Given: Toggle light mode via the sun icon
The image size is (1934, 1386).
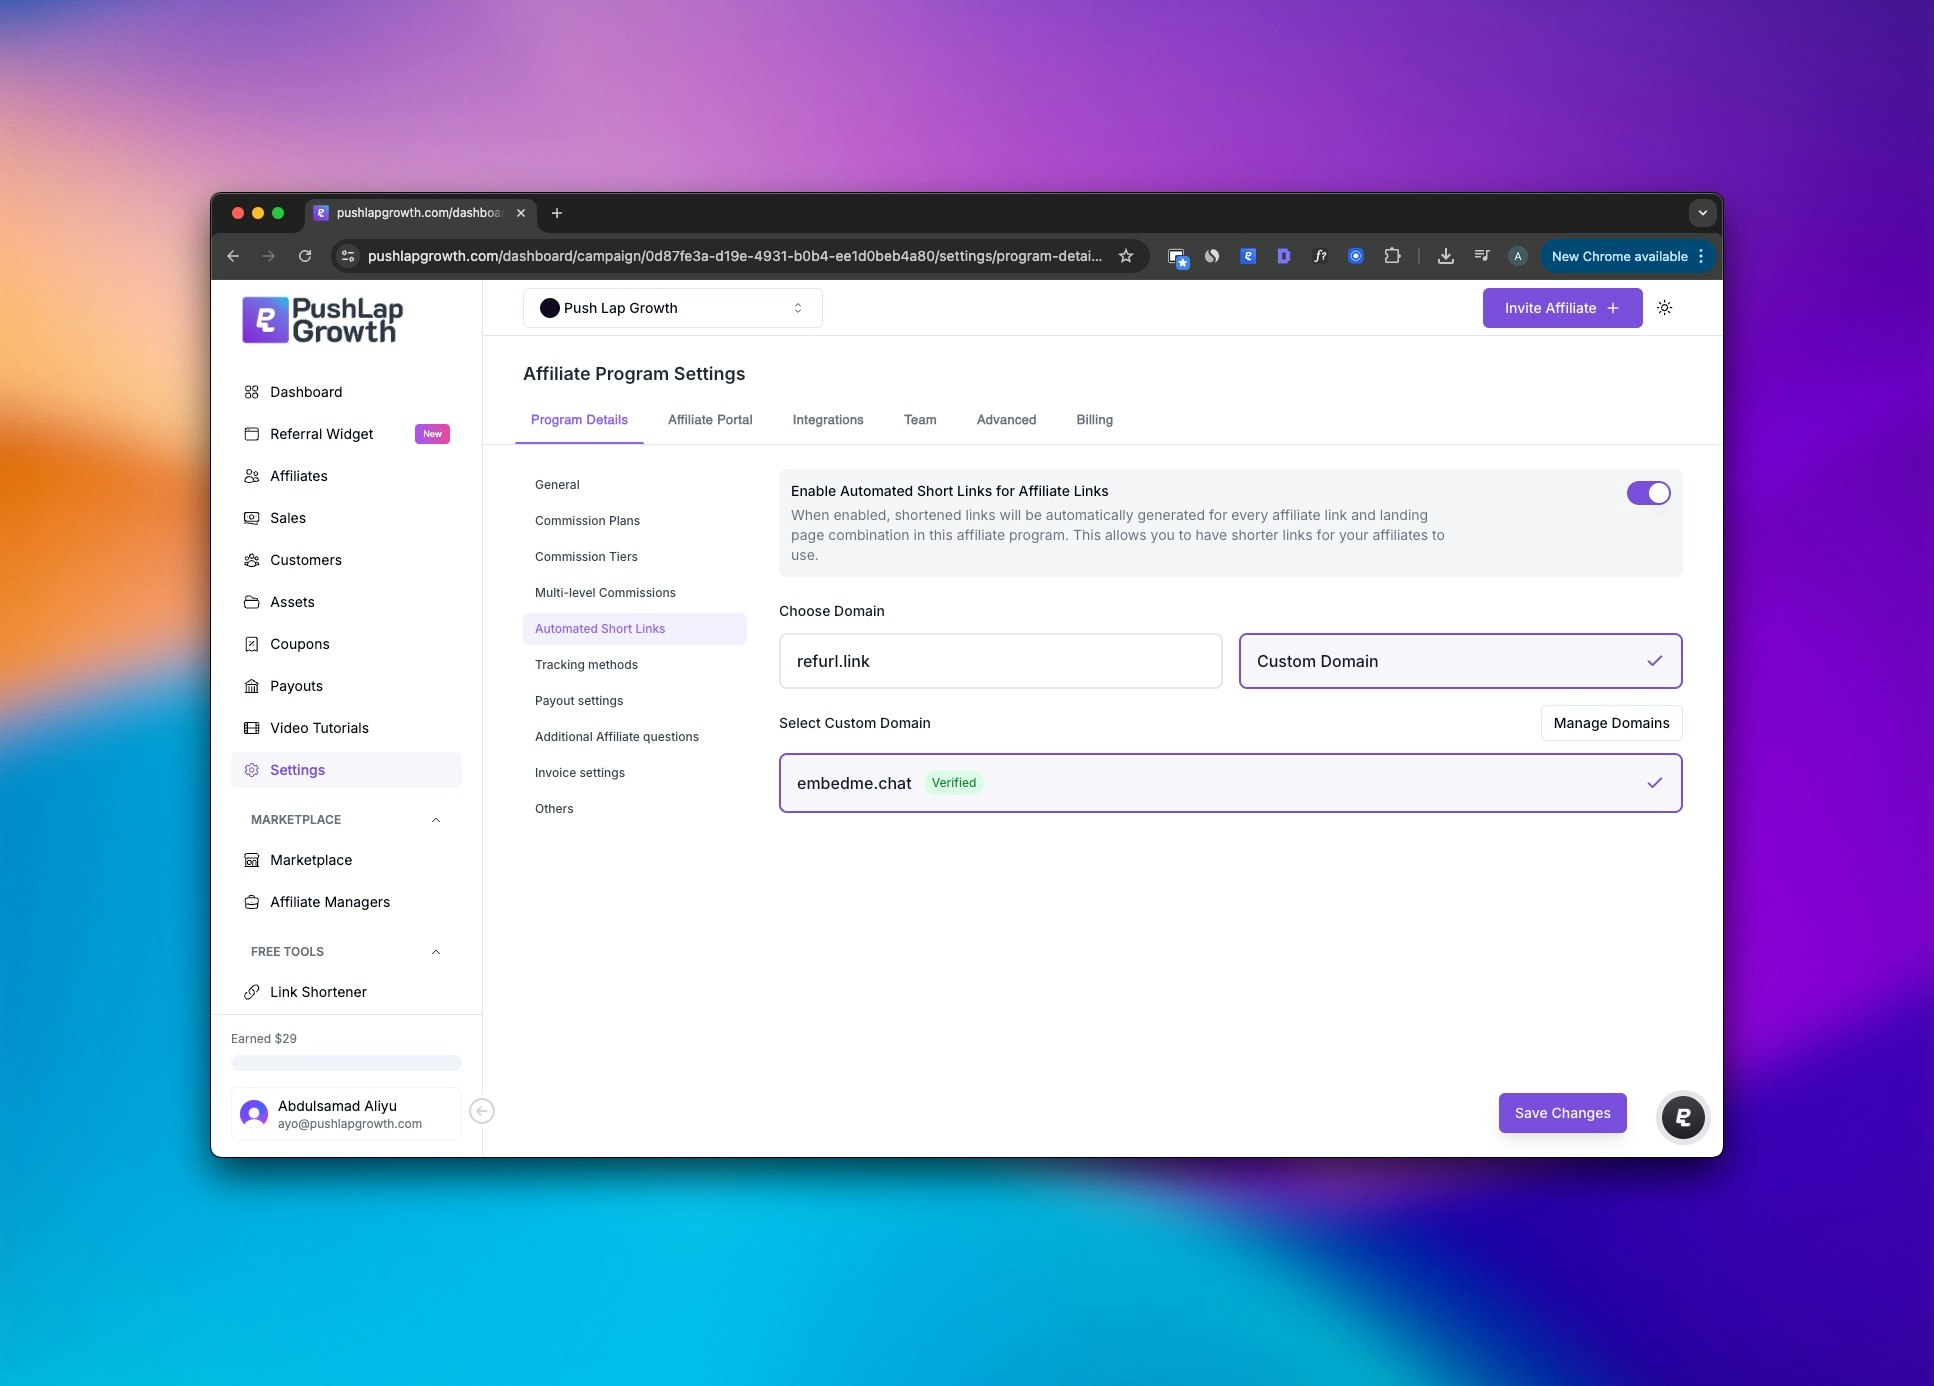Looking at the screenshot, I should (x=1665, y=308).
